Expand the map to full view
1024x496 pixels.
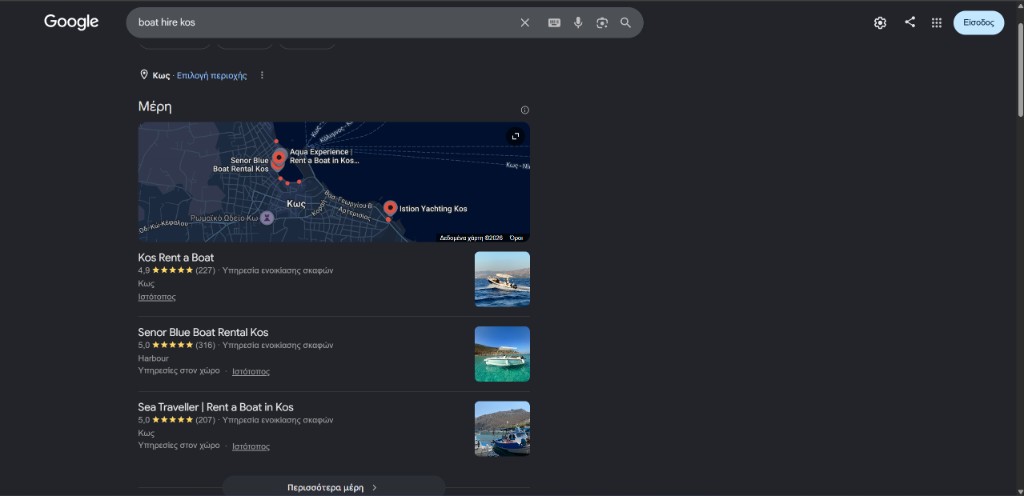[515, 136]
